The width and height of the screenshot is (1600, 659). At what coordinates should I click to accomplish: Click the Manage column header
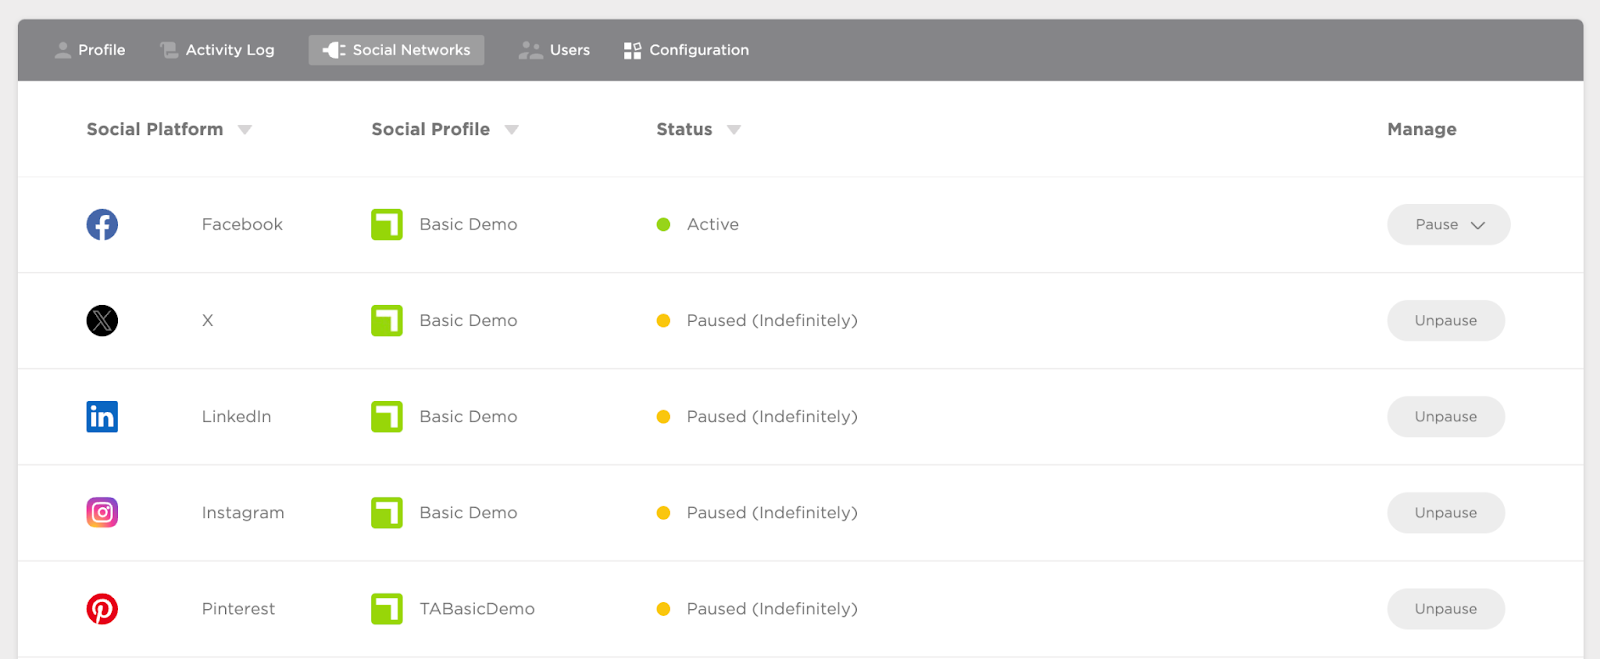[x=1422, y=130]
